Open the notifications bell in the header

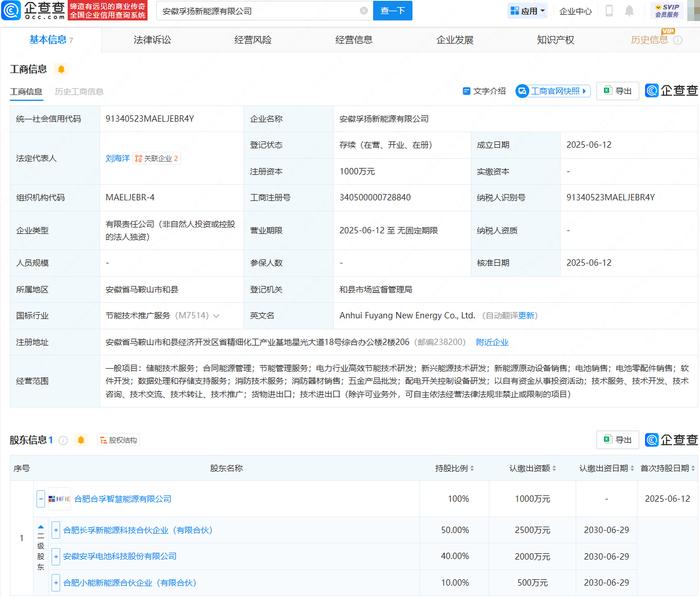click(x=629, y=11)
